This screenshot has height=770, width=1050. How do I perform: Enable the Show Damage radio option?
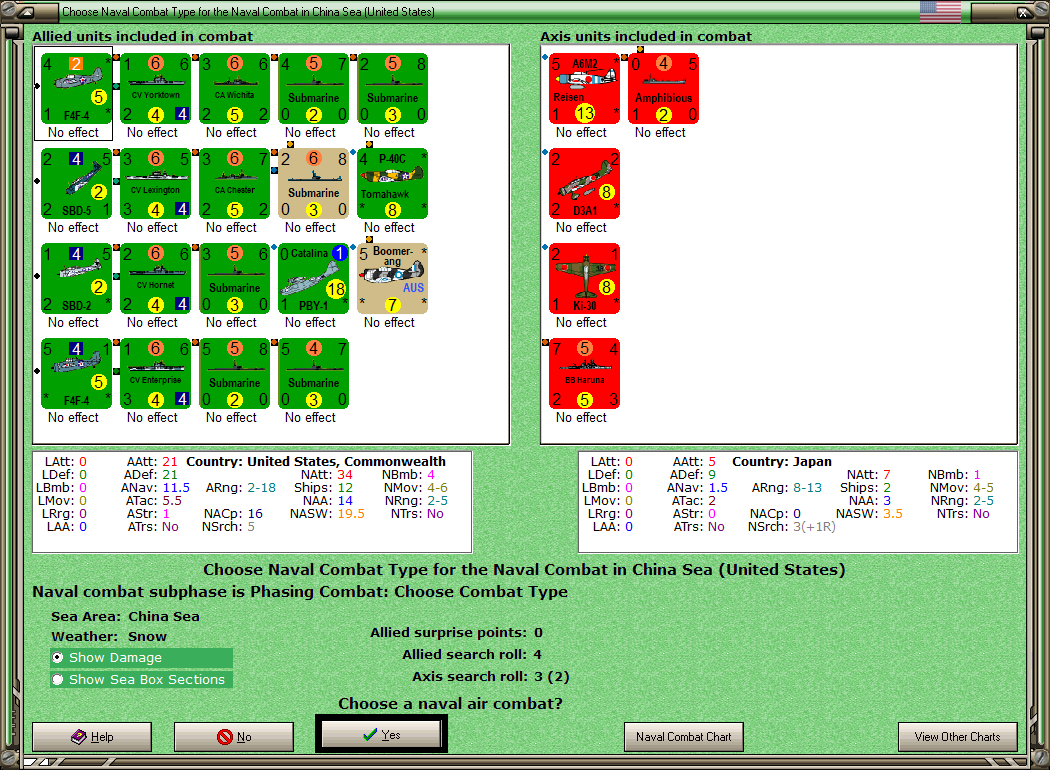click(141, 658)
